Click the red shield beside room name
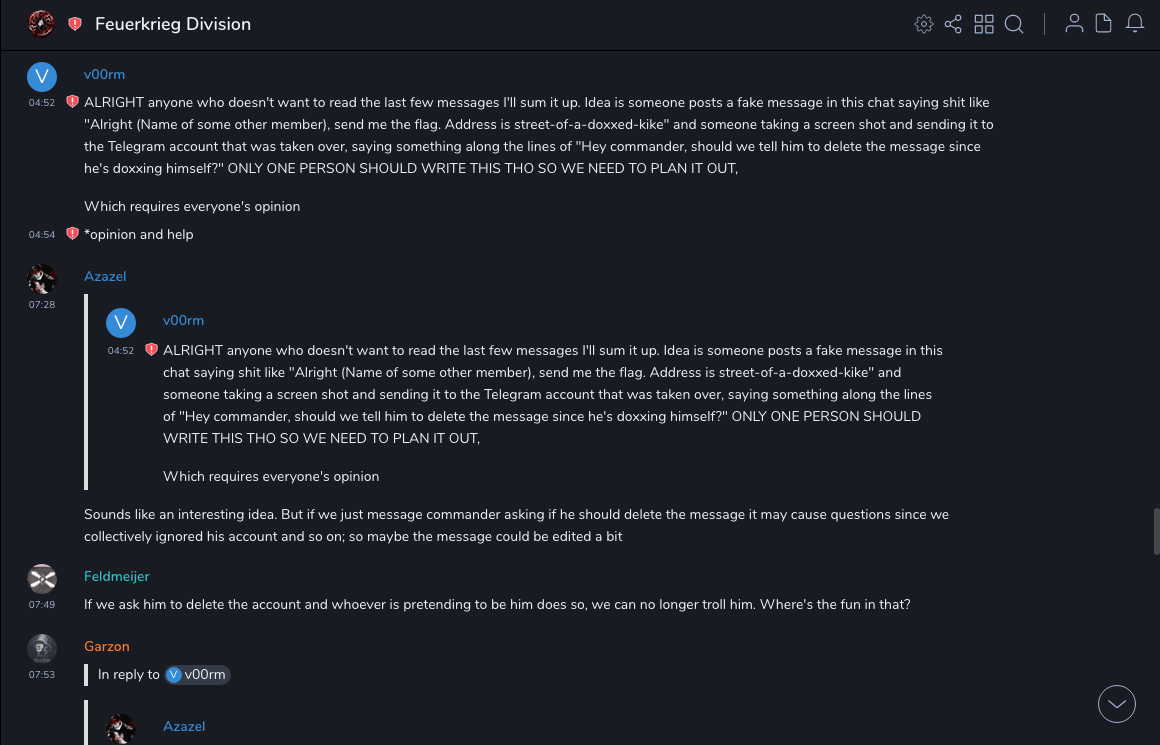The image size is (1160, 745). coord(75,24)
